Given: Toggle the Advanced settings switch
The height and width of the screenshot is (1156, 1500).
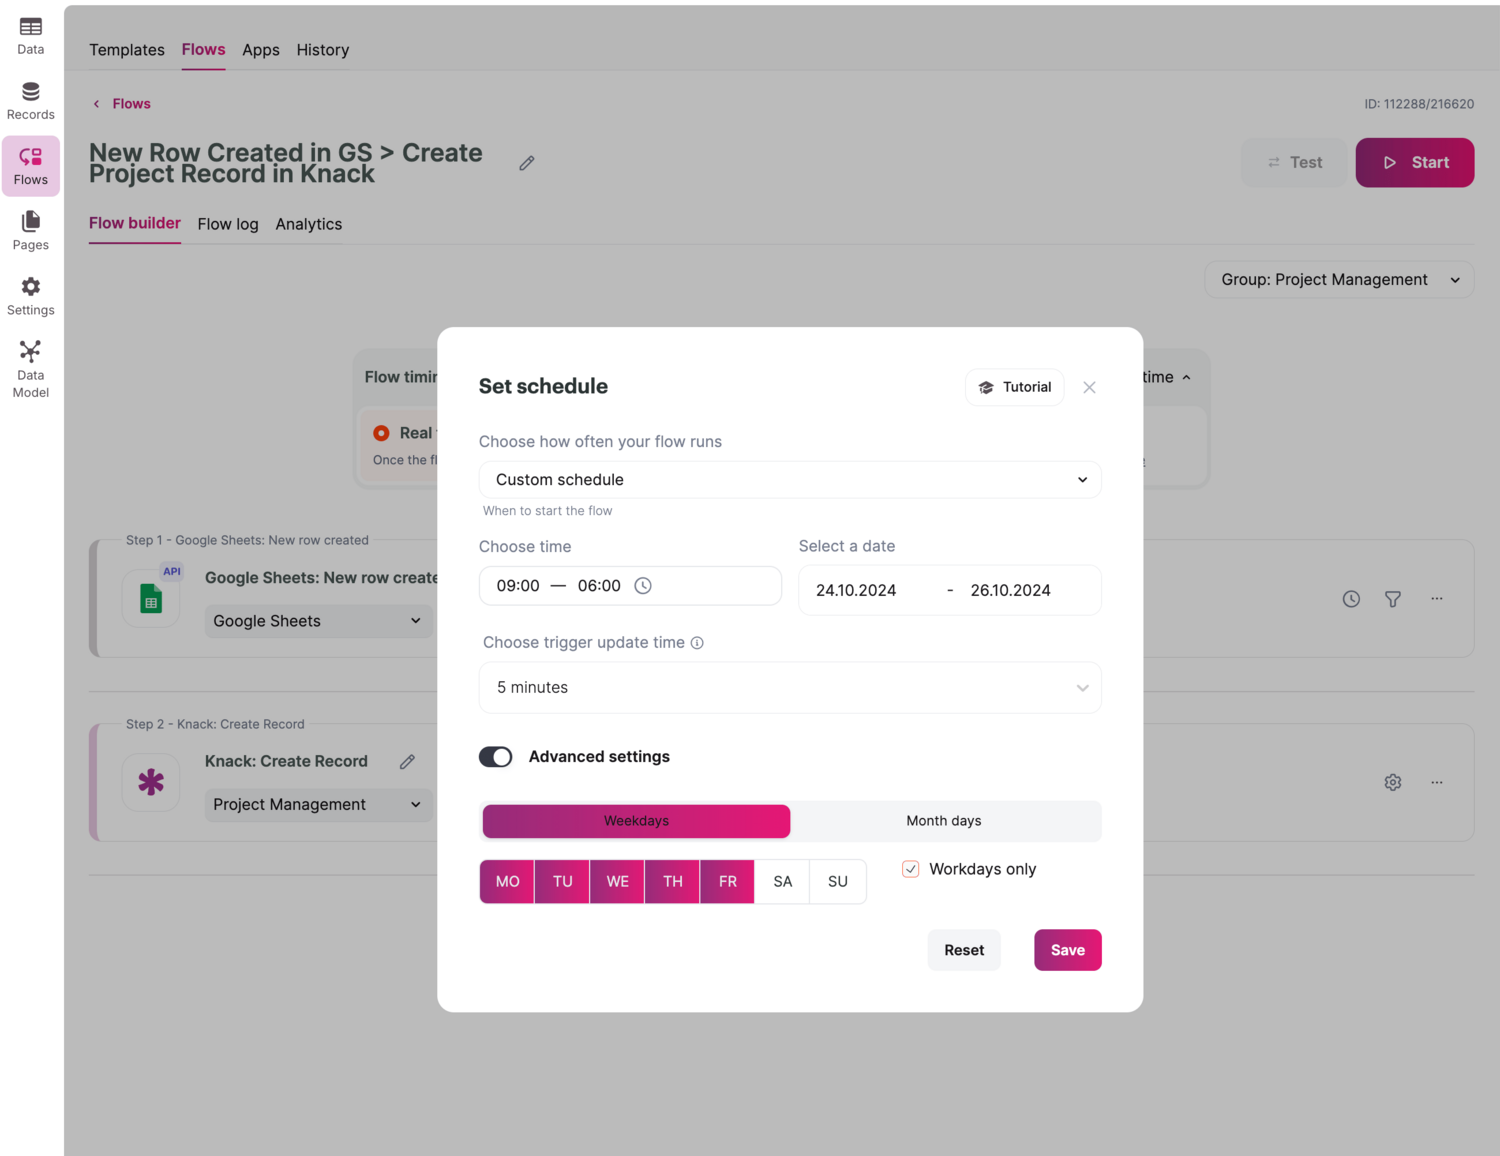Looking at the screenshot, I should point(495,757).
